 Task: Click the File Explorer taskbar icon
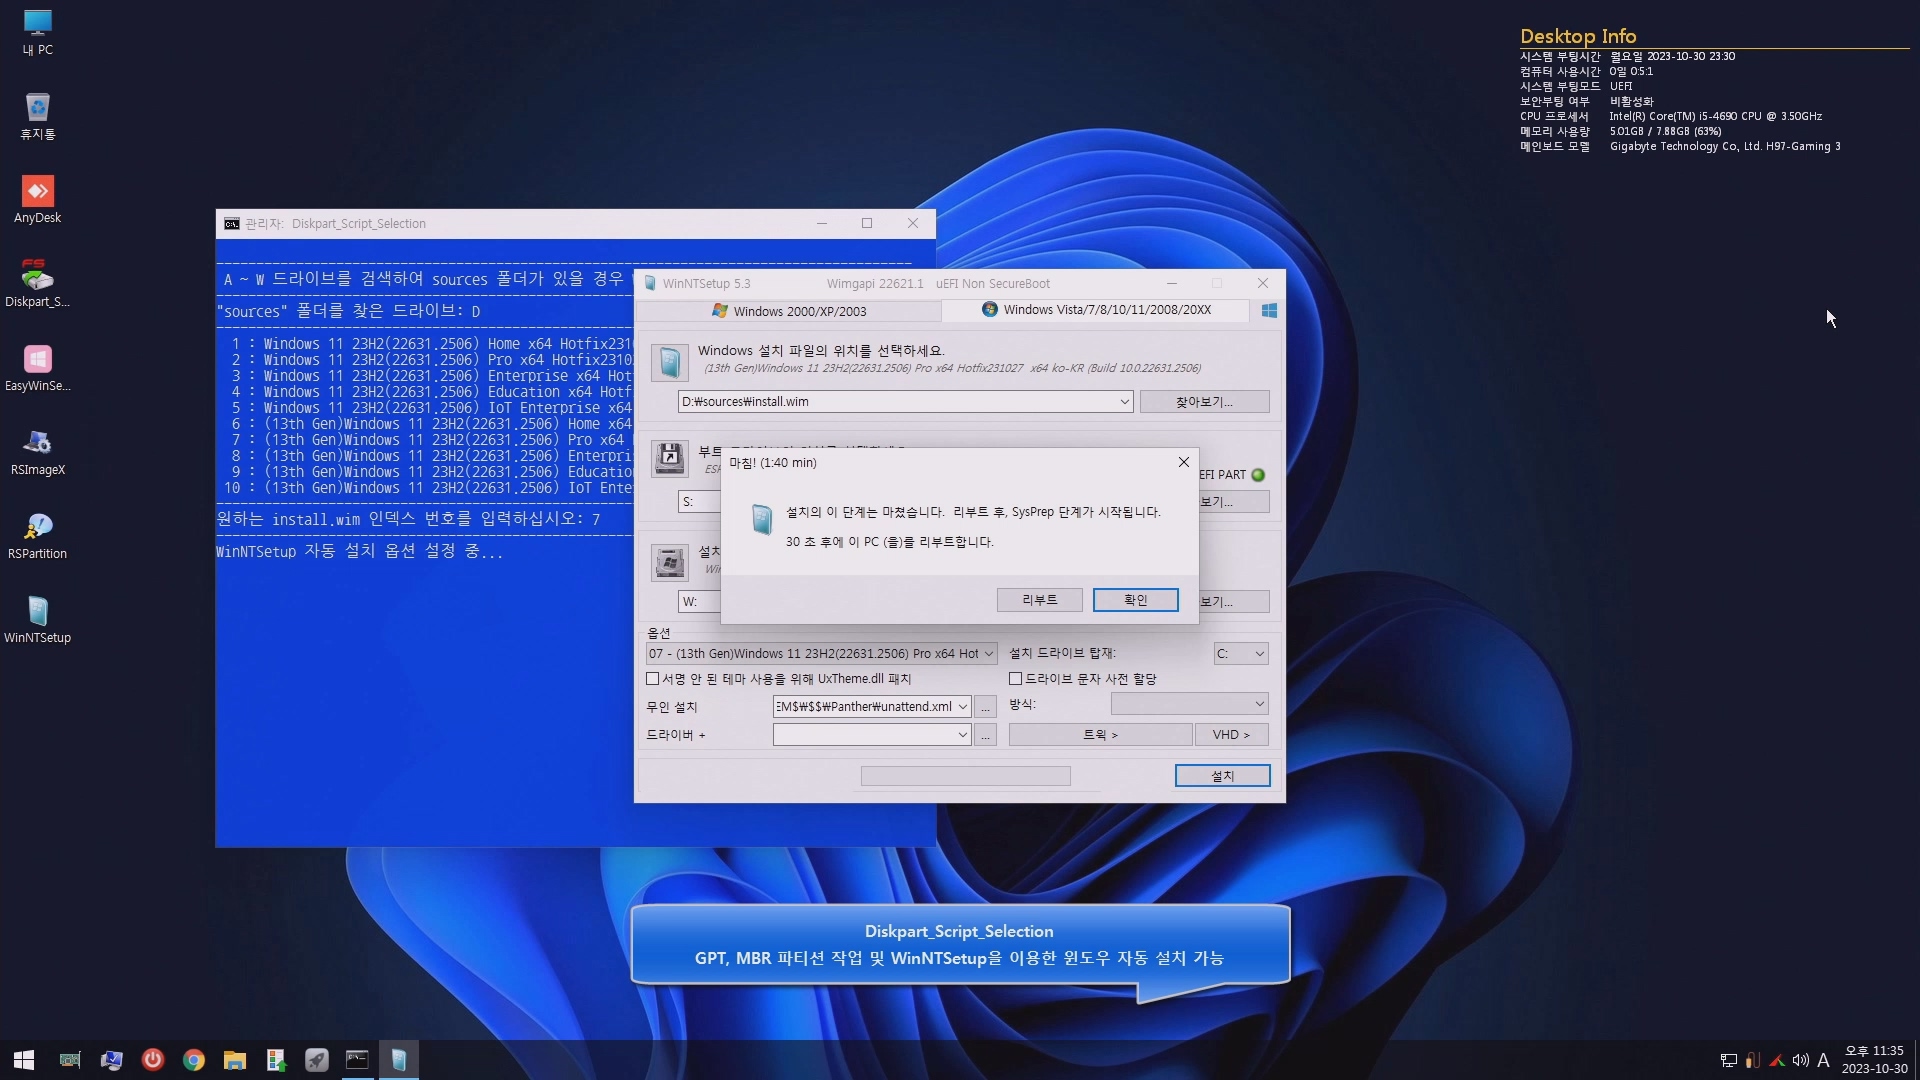(x=235, y=1060)
